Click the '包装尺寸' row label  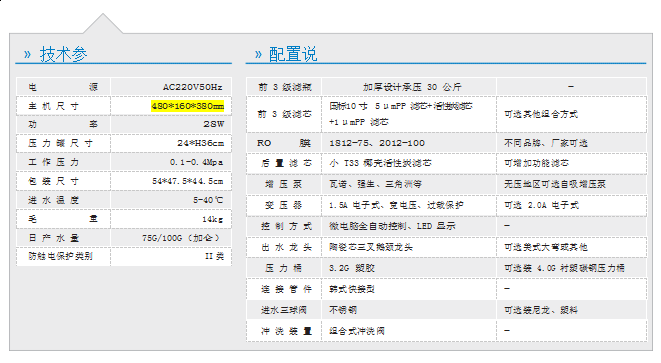(x=54, y=181)
